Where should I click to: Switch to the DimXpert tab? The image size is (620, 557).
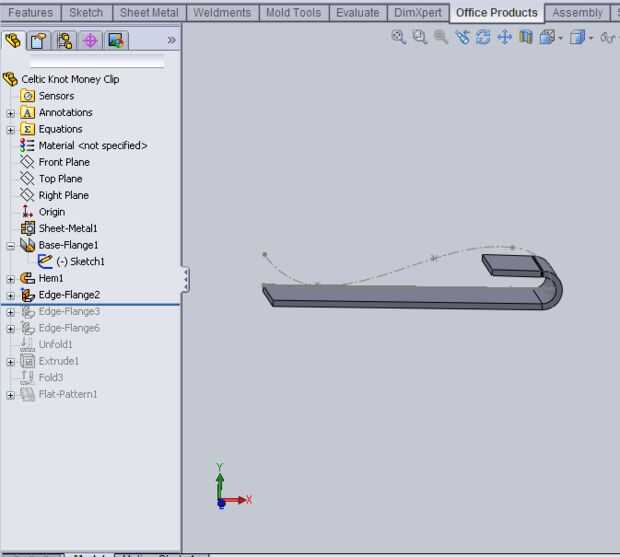click(x=418, y=13)
